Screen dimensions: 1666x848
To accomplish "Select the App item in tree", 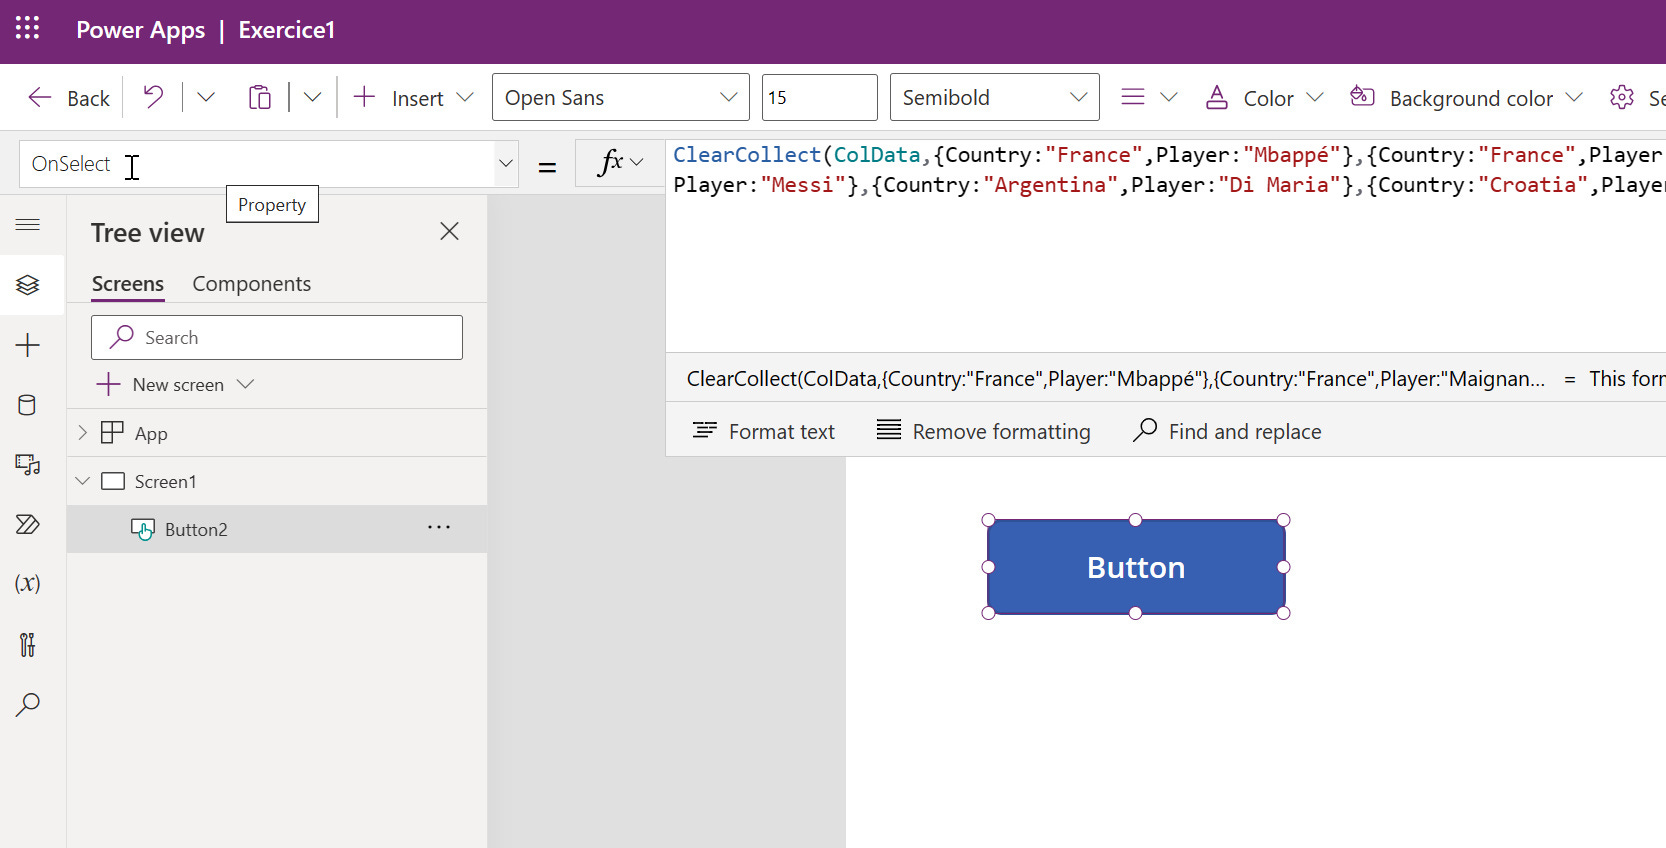I will [x=277, y=433].
